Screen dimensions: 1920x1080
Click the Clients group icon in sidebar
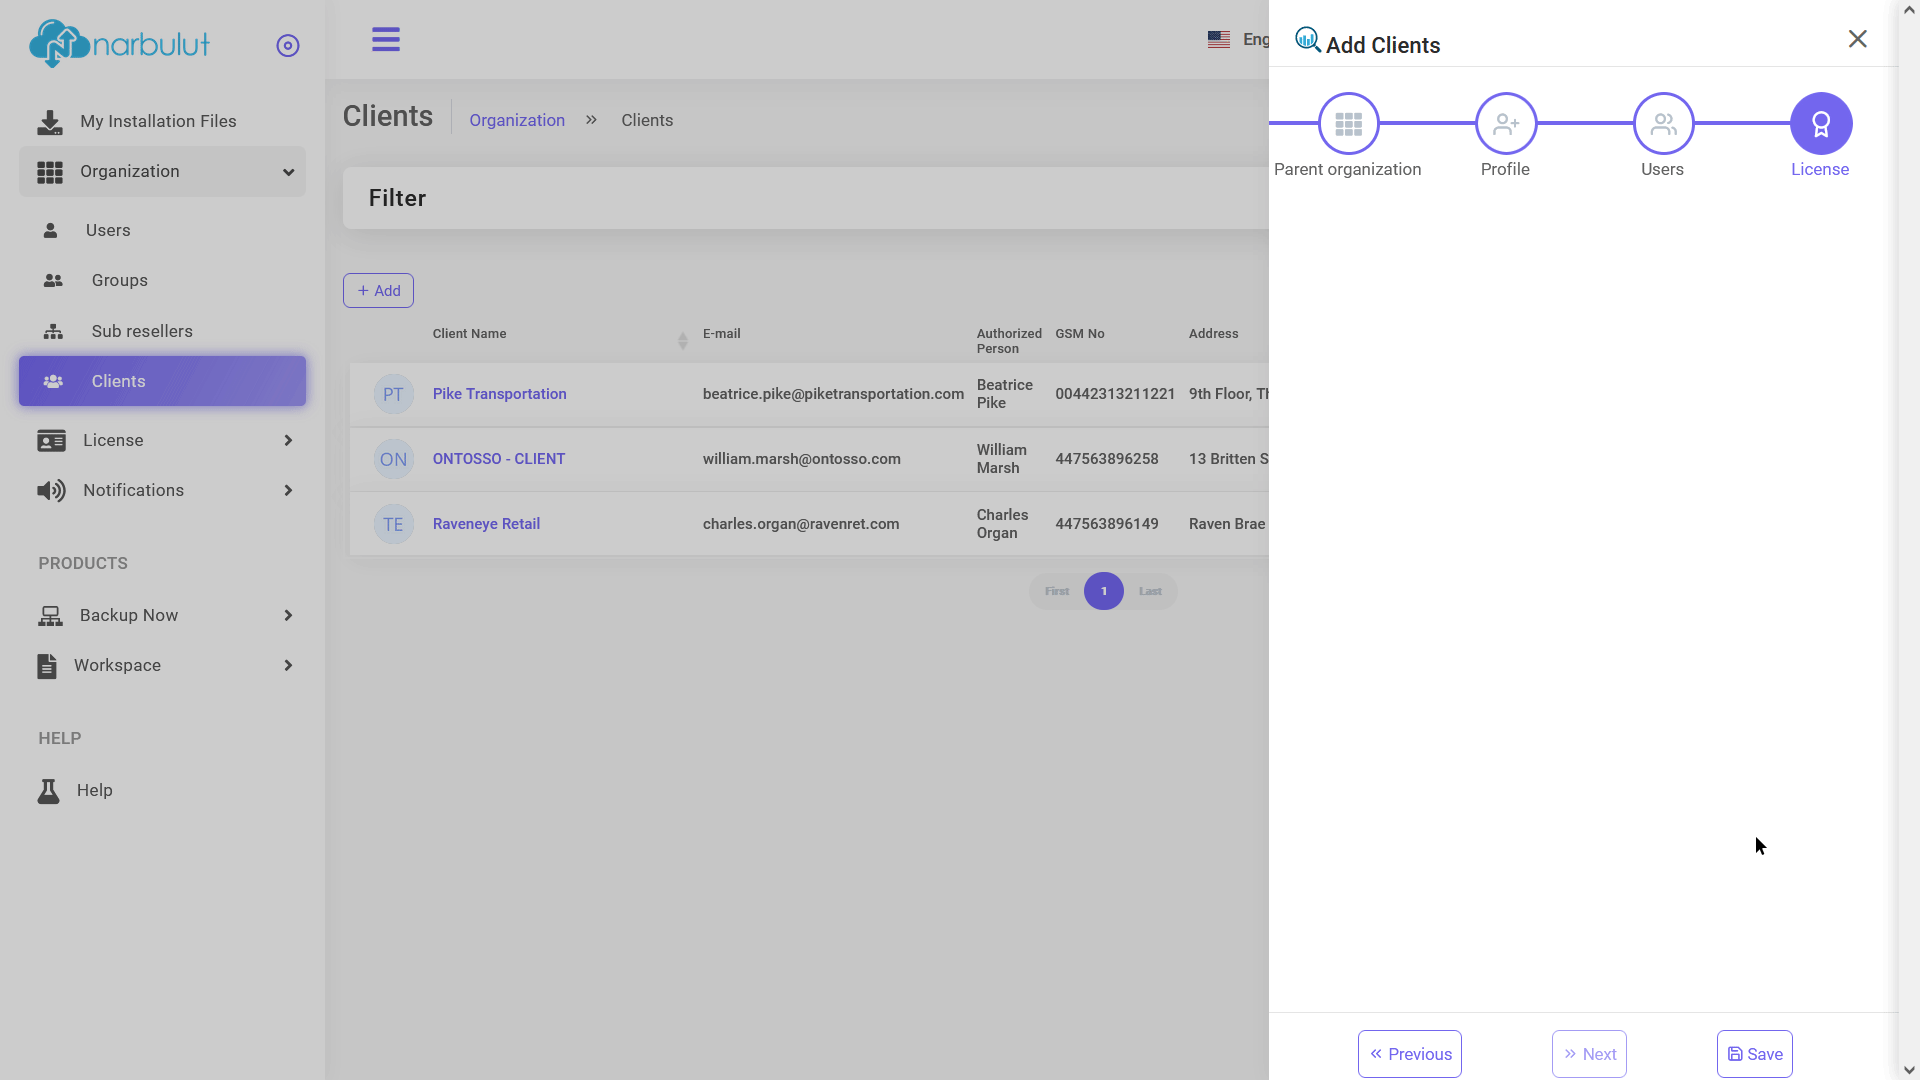pyautogui.click(x=53, y=381)
